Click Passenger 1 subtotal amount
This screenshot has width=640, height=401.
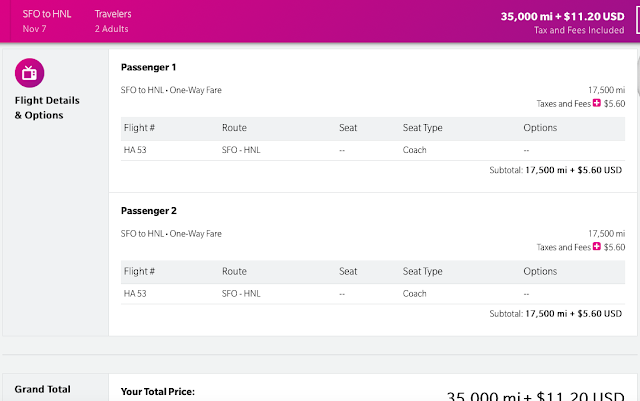click(575, 170)
